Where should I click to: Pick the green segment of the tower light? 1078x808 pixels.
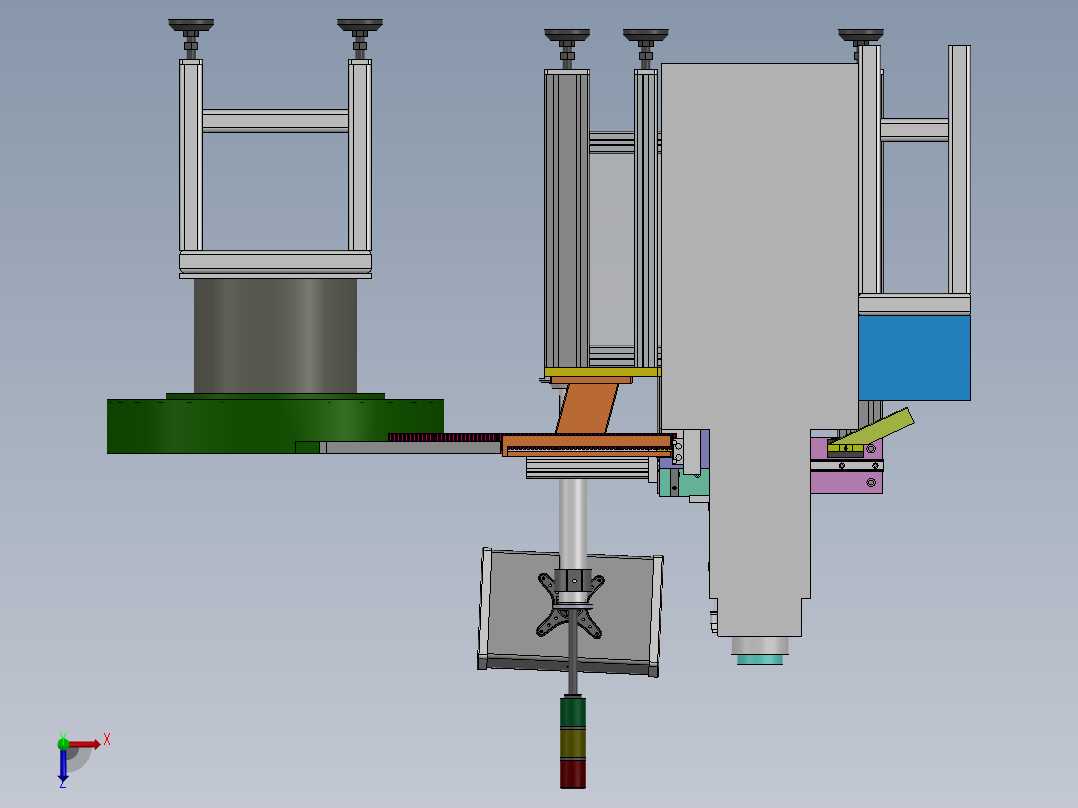pos(573,712)
